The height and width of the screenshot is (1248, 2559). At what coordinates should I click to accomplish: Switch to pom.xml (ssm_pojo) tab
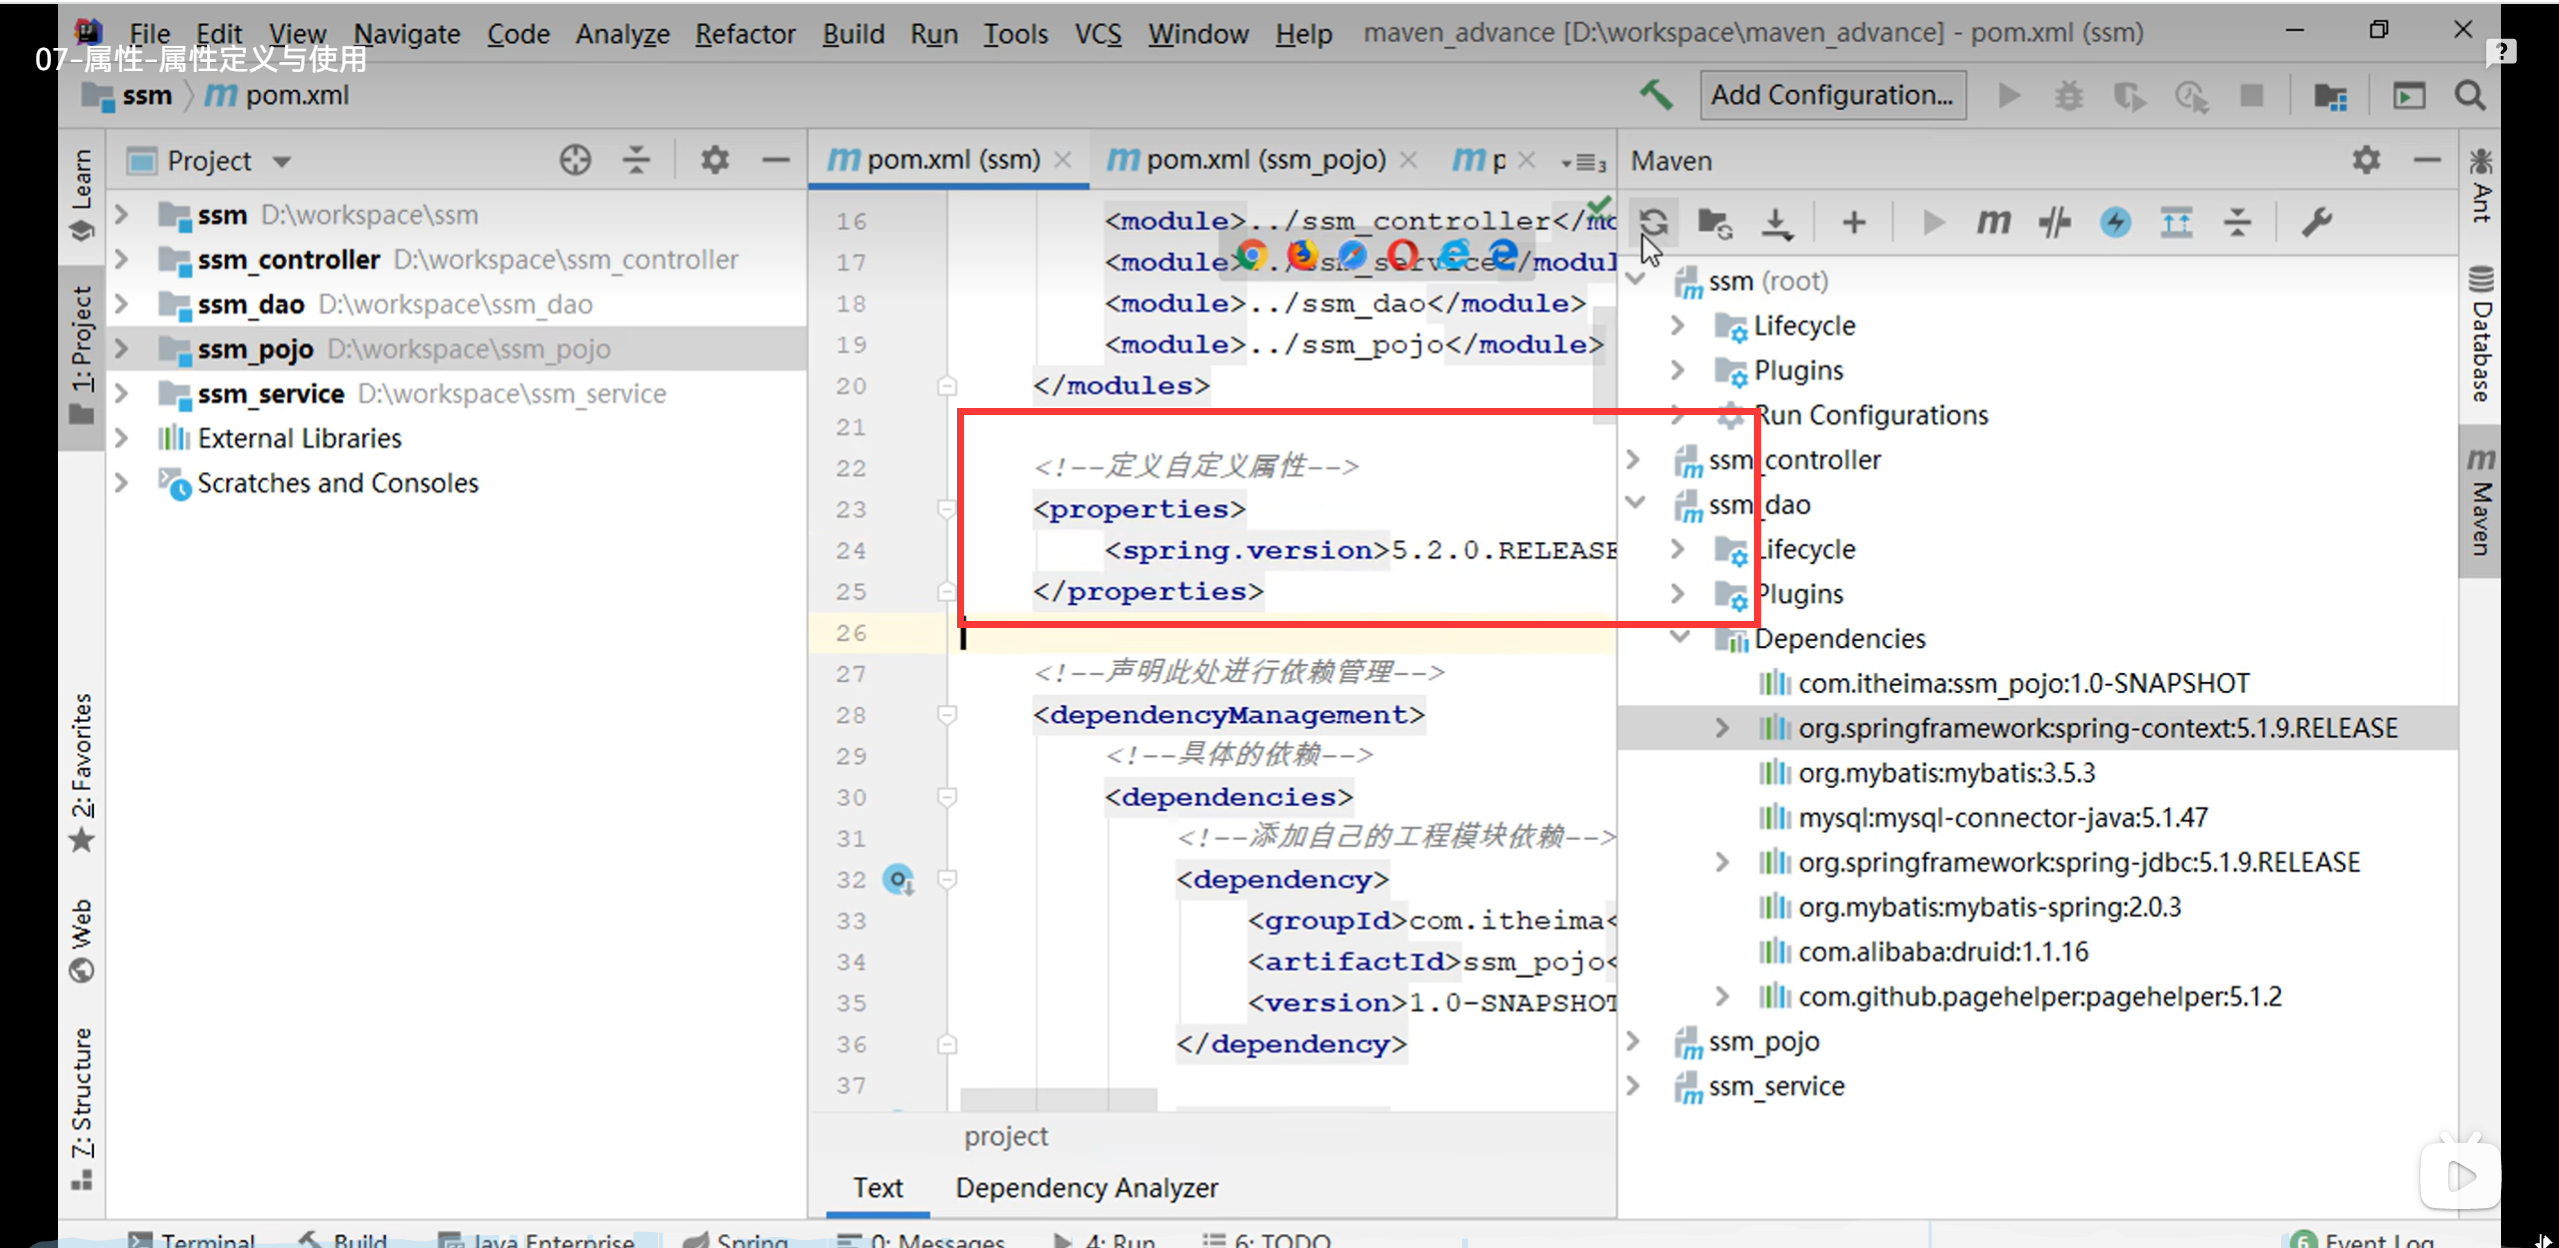(x=1264, y=159)
